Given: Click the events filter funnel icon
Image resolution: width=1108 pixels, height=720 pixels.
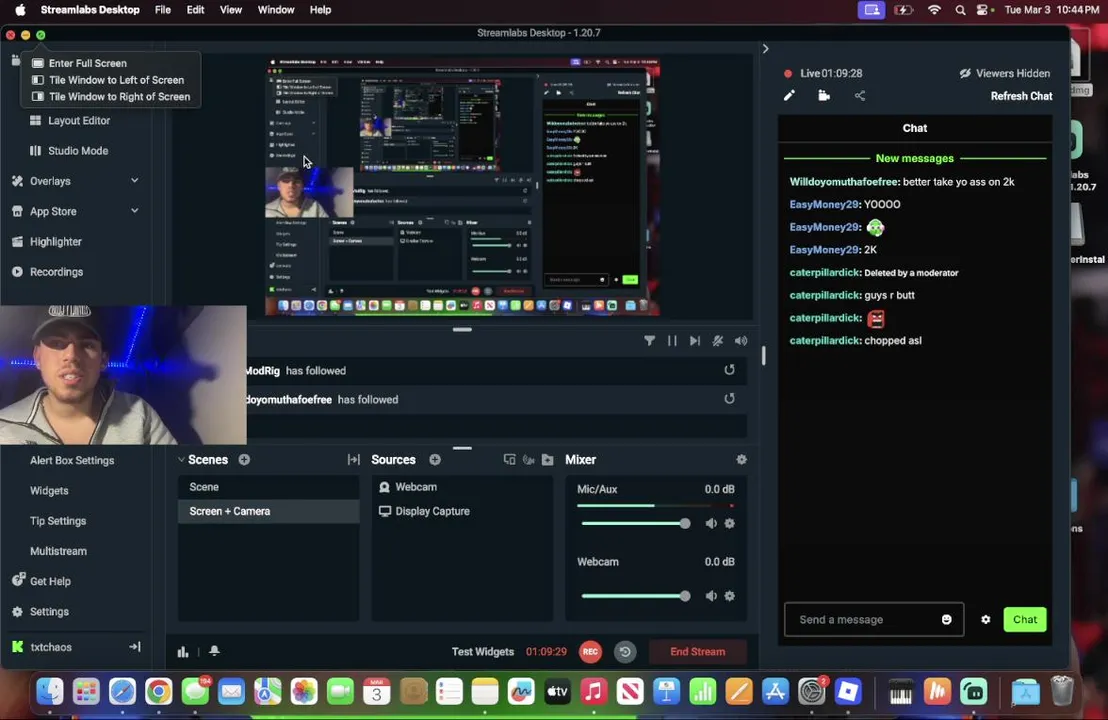Looking at the screenshot, I should pos(649,341).
